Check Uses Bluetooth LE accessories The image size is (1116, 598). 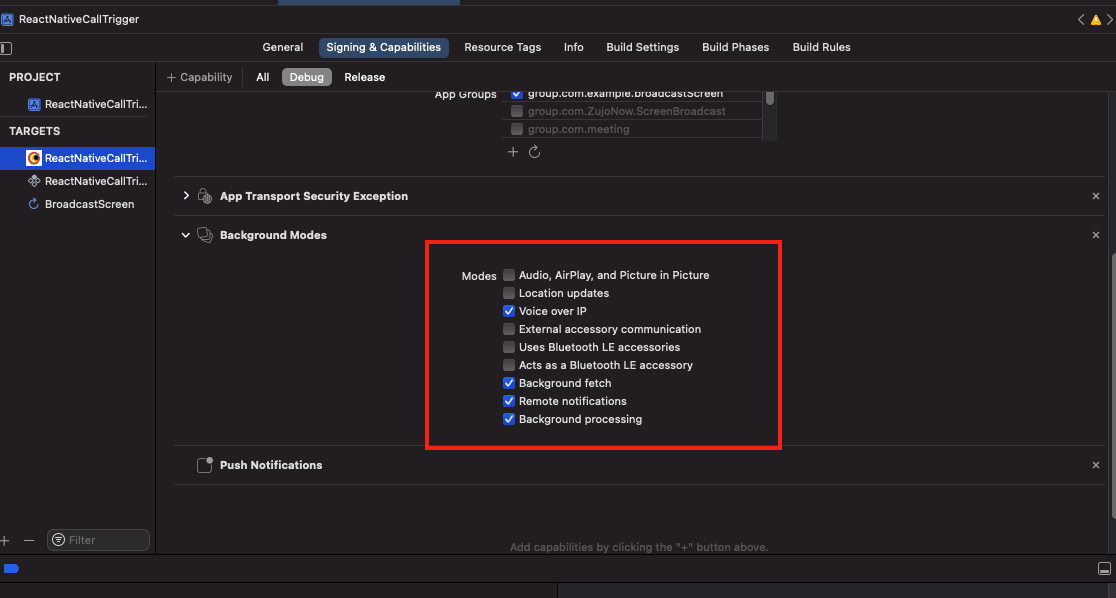(x=509, y=347)
